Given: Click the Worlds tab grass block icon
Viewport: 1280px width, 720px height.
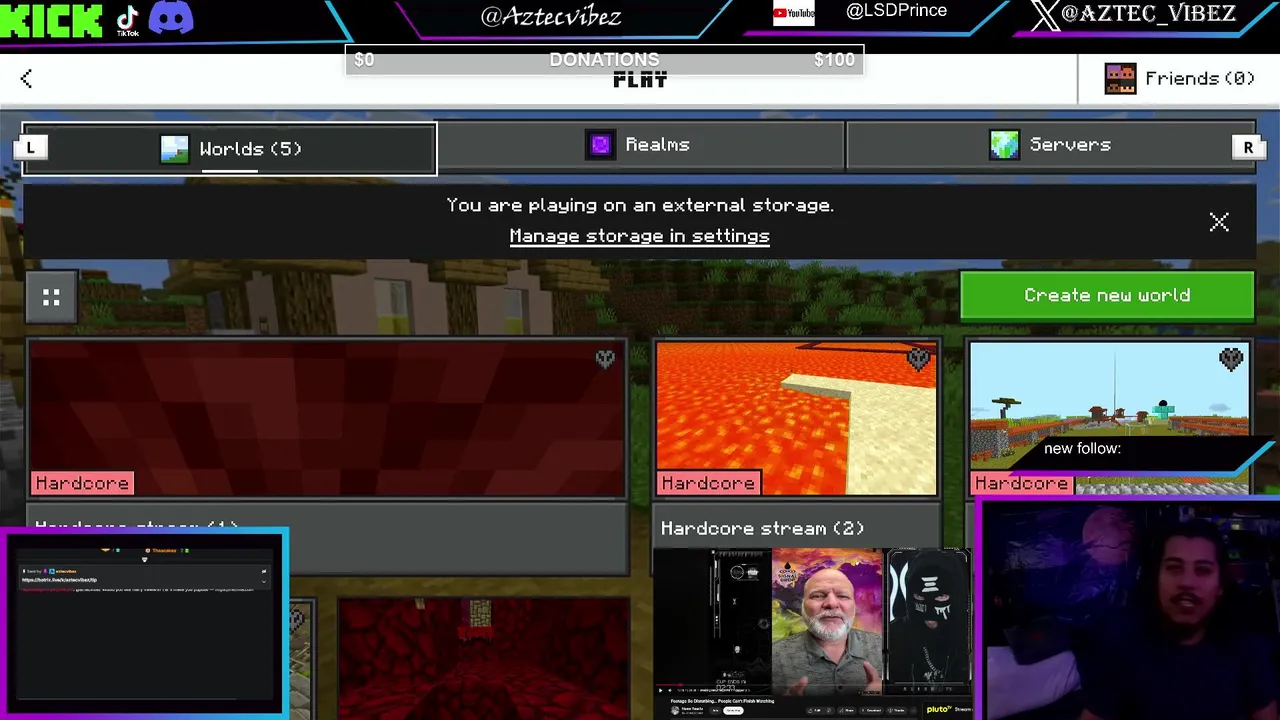Looking at the screenshot, I should click(174, 149).
